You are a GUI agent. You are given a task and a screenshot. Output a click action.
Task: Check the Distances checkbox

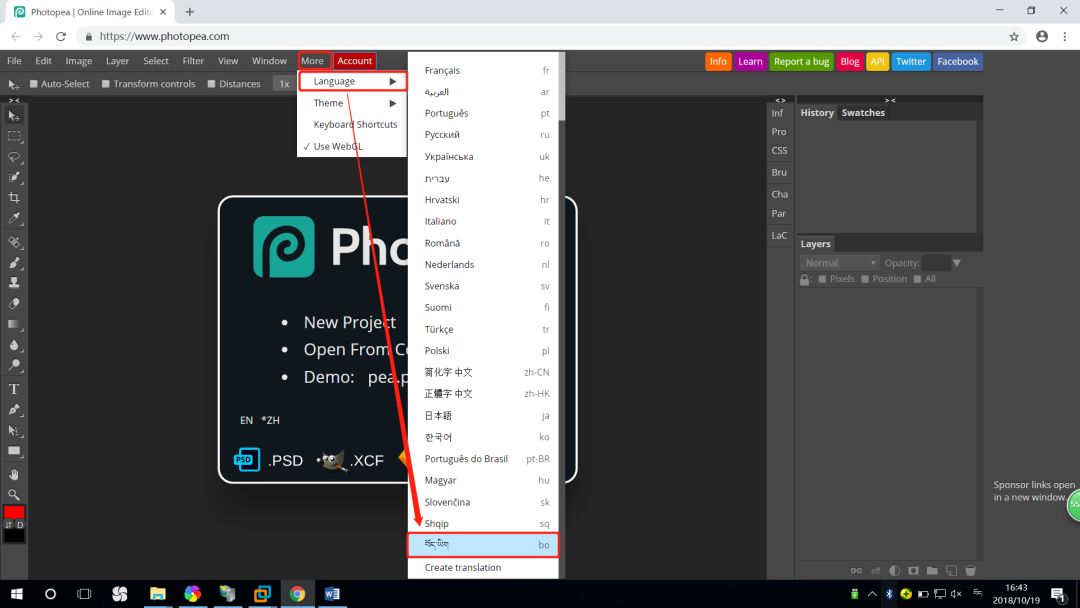point(211,84)
